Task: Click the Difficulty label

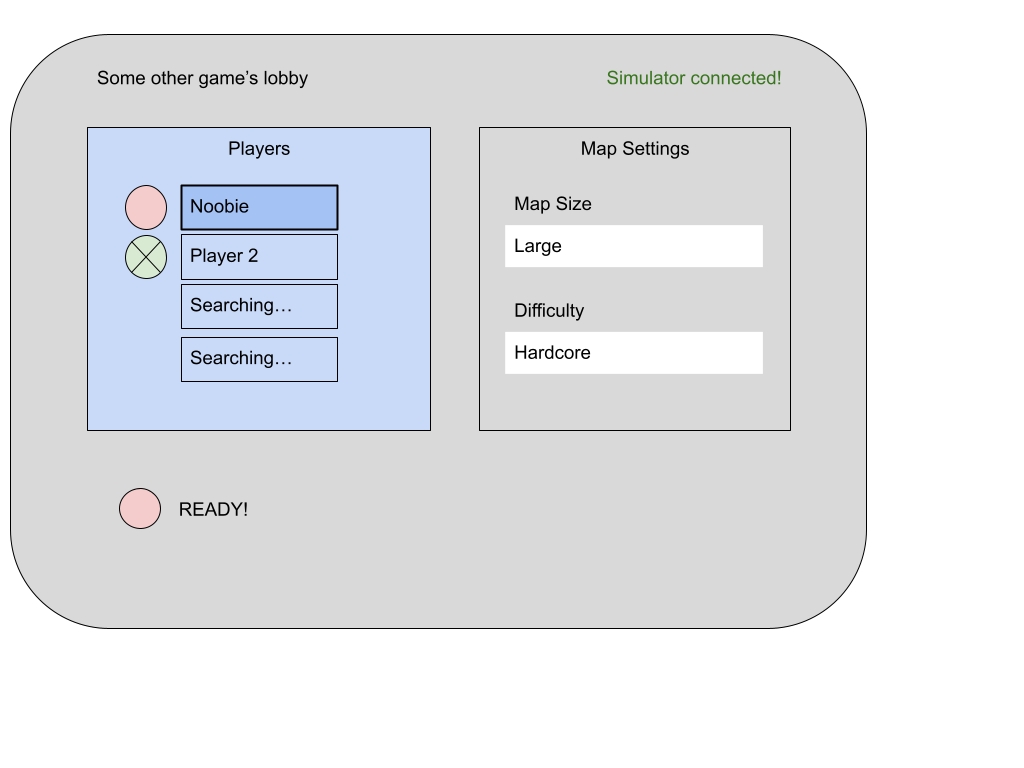Action: pyautogui.click(x=549, y=311)
